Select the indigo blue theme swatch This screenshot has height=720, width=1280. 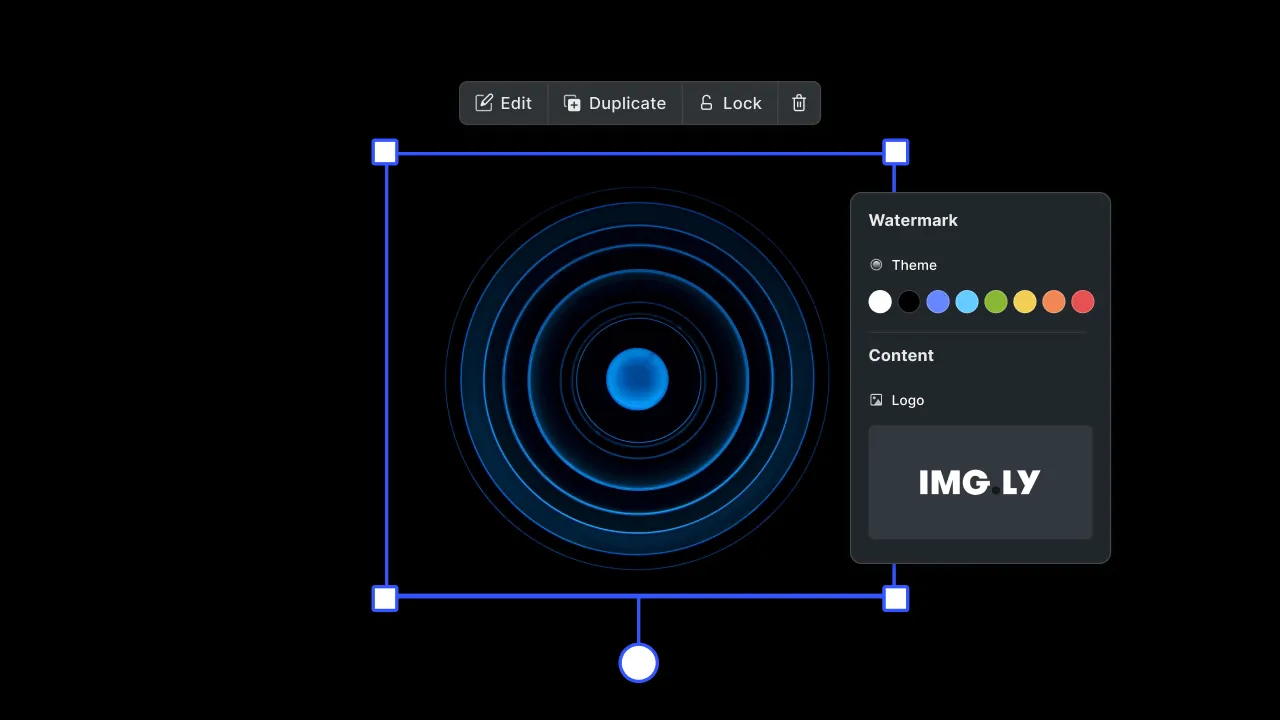click(x=938, y=302)
